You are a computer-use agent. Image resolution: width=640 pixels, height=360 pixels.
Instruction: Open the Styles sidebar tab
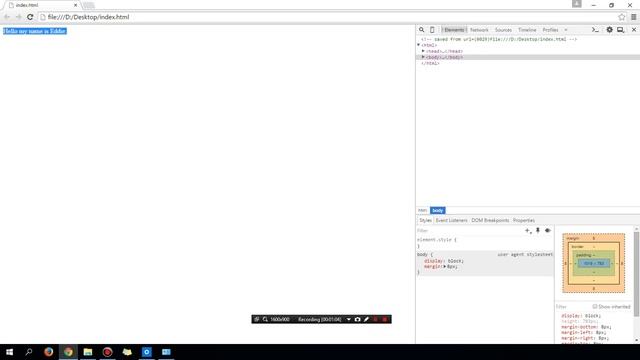pyautogui.click(x=425, y=220)
